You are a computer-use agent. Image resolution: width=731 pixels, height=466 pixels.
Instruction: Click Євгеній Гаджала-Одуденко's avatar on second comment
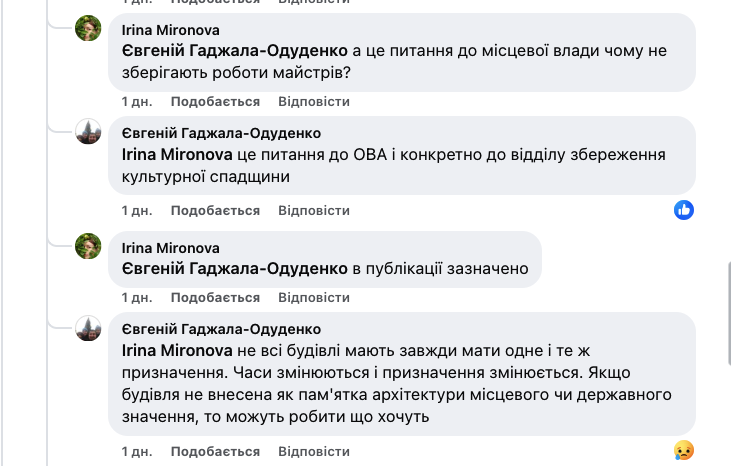pos(89,132)
